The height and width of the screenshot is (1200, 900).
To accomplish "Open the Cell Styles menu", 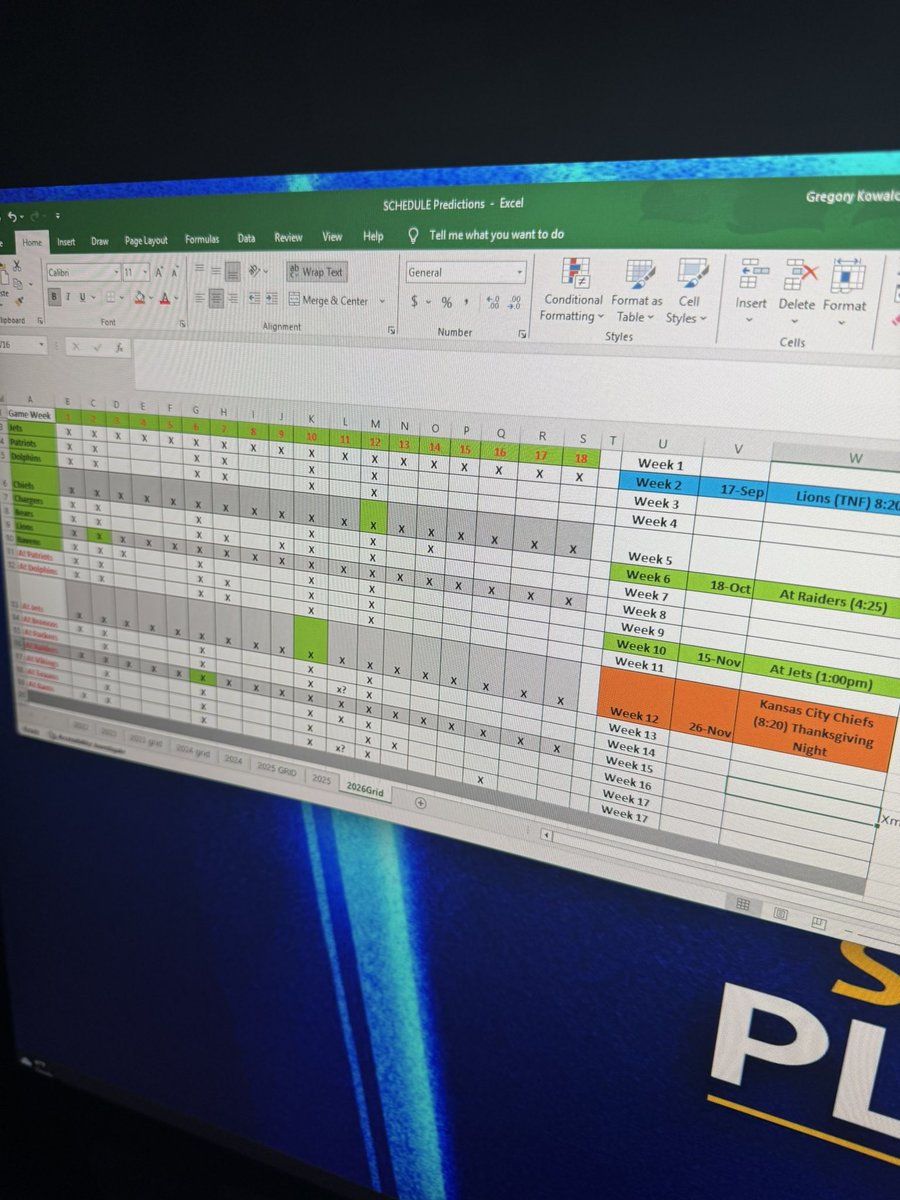I will click(689, 292).
